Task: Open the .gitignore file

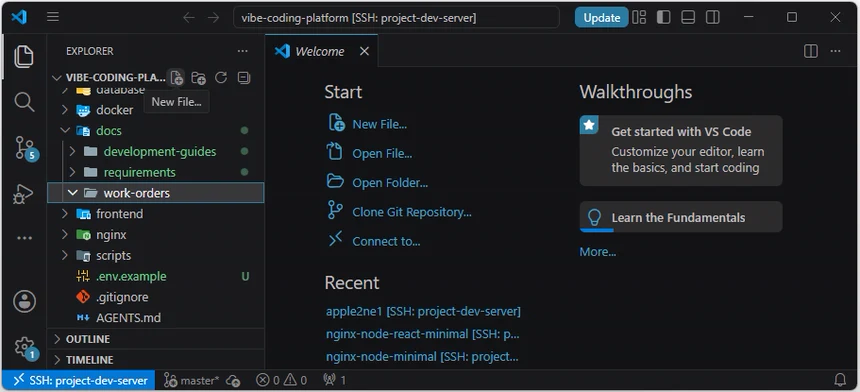Action: click(156, 297)
